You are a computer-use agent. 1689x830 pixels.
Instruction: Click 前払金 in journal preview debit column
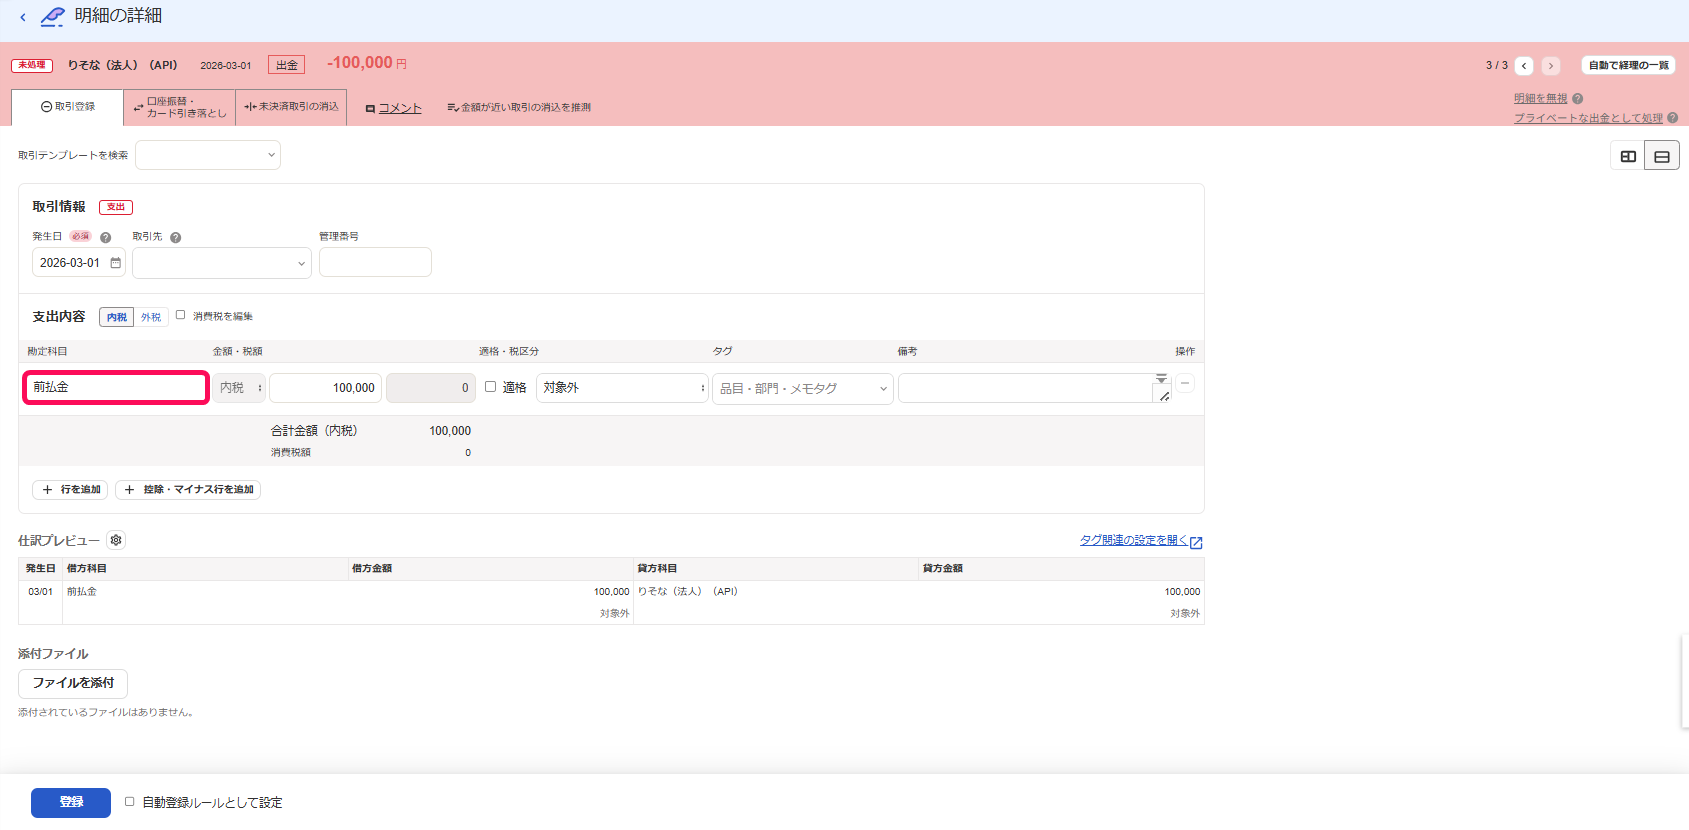click(82, 592)
